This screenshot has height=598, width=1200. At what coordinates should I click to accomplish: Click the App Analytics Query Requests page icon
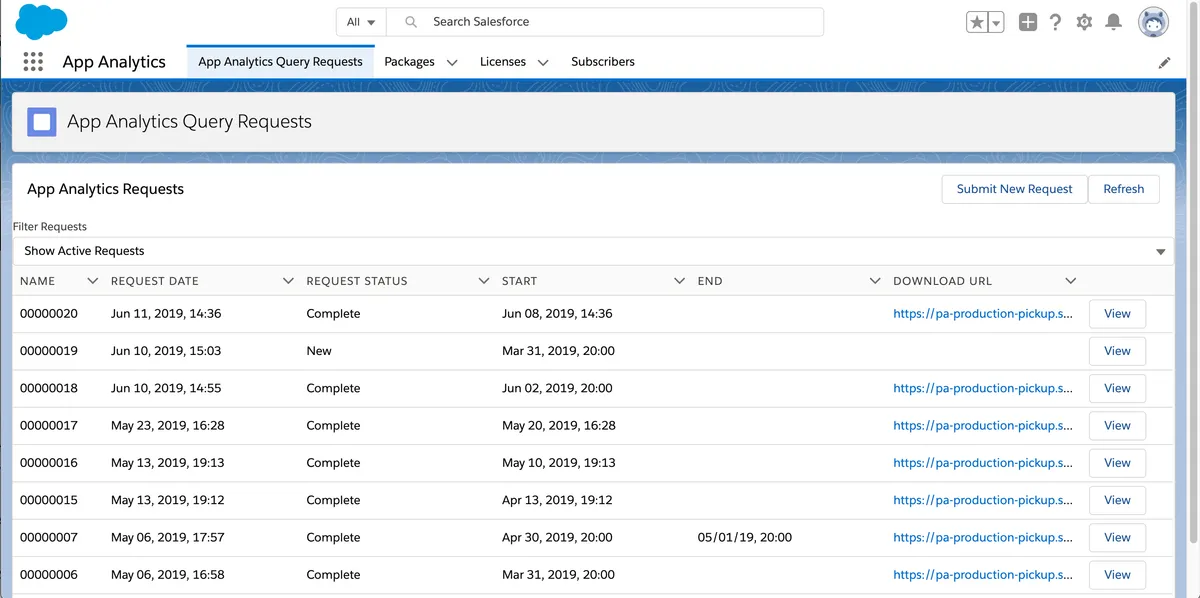(42, 122)
